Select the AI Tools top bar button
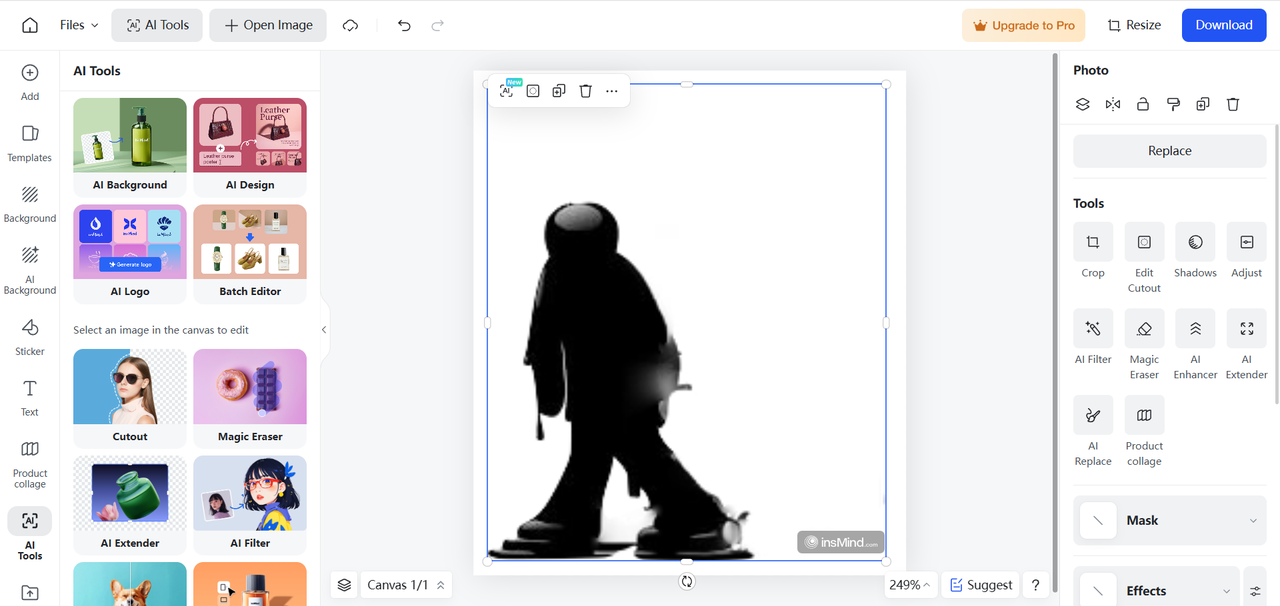This screenshot has height=606, width=1280. coord(157,25)
